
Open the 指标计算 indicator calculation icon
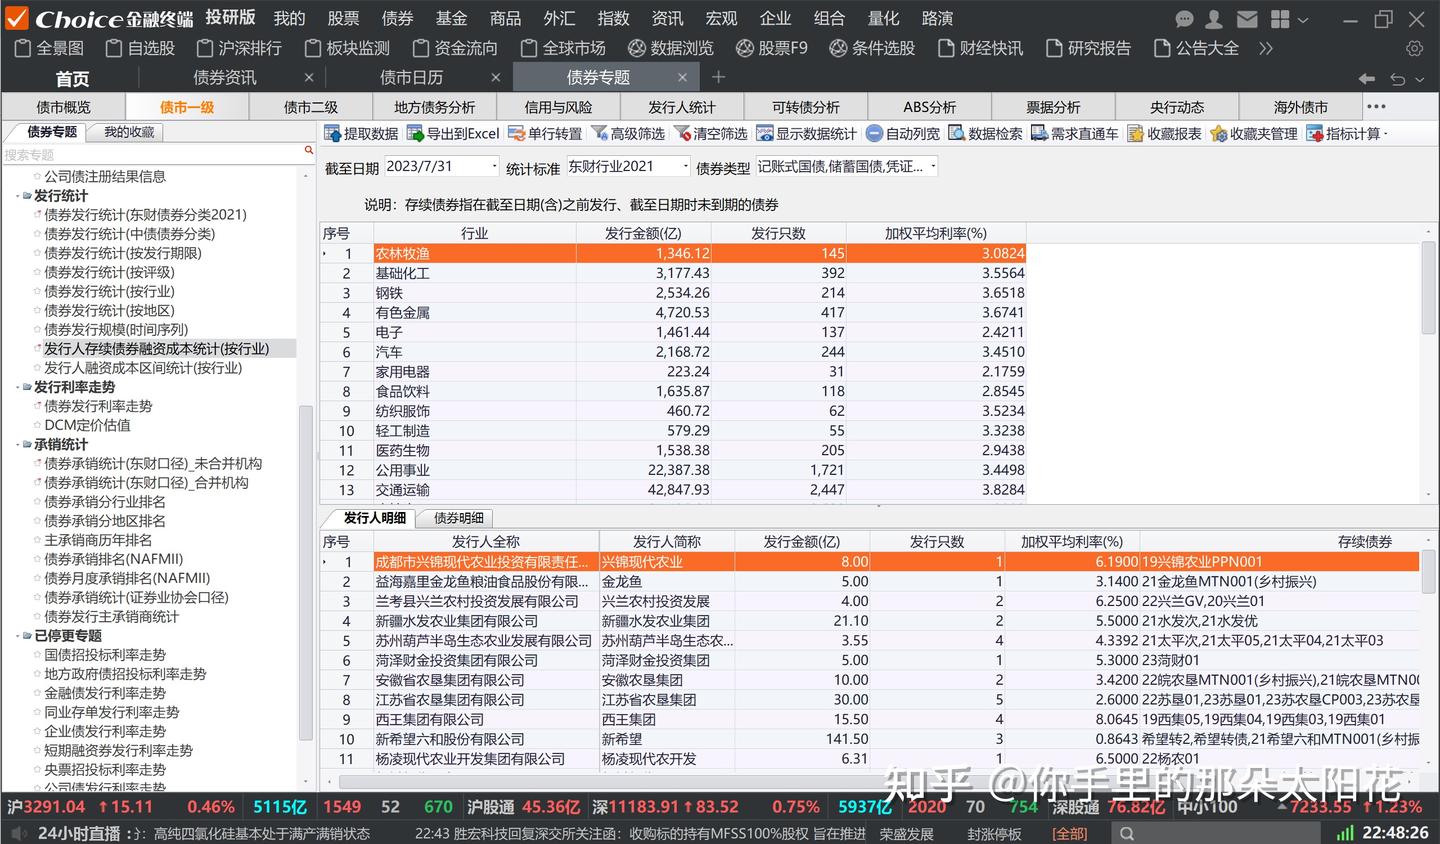pos(1345,132)
